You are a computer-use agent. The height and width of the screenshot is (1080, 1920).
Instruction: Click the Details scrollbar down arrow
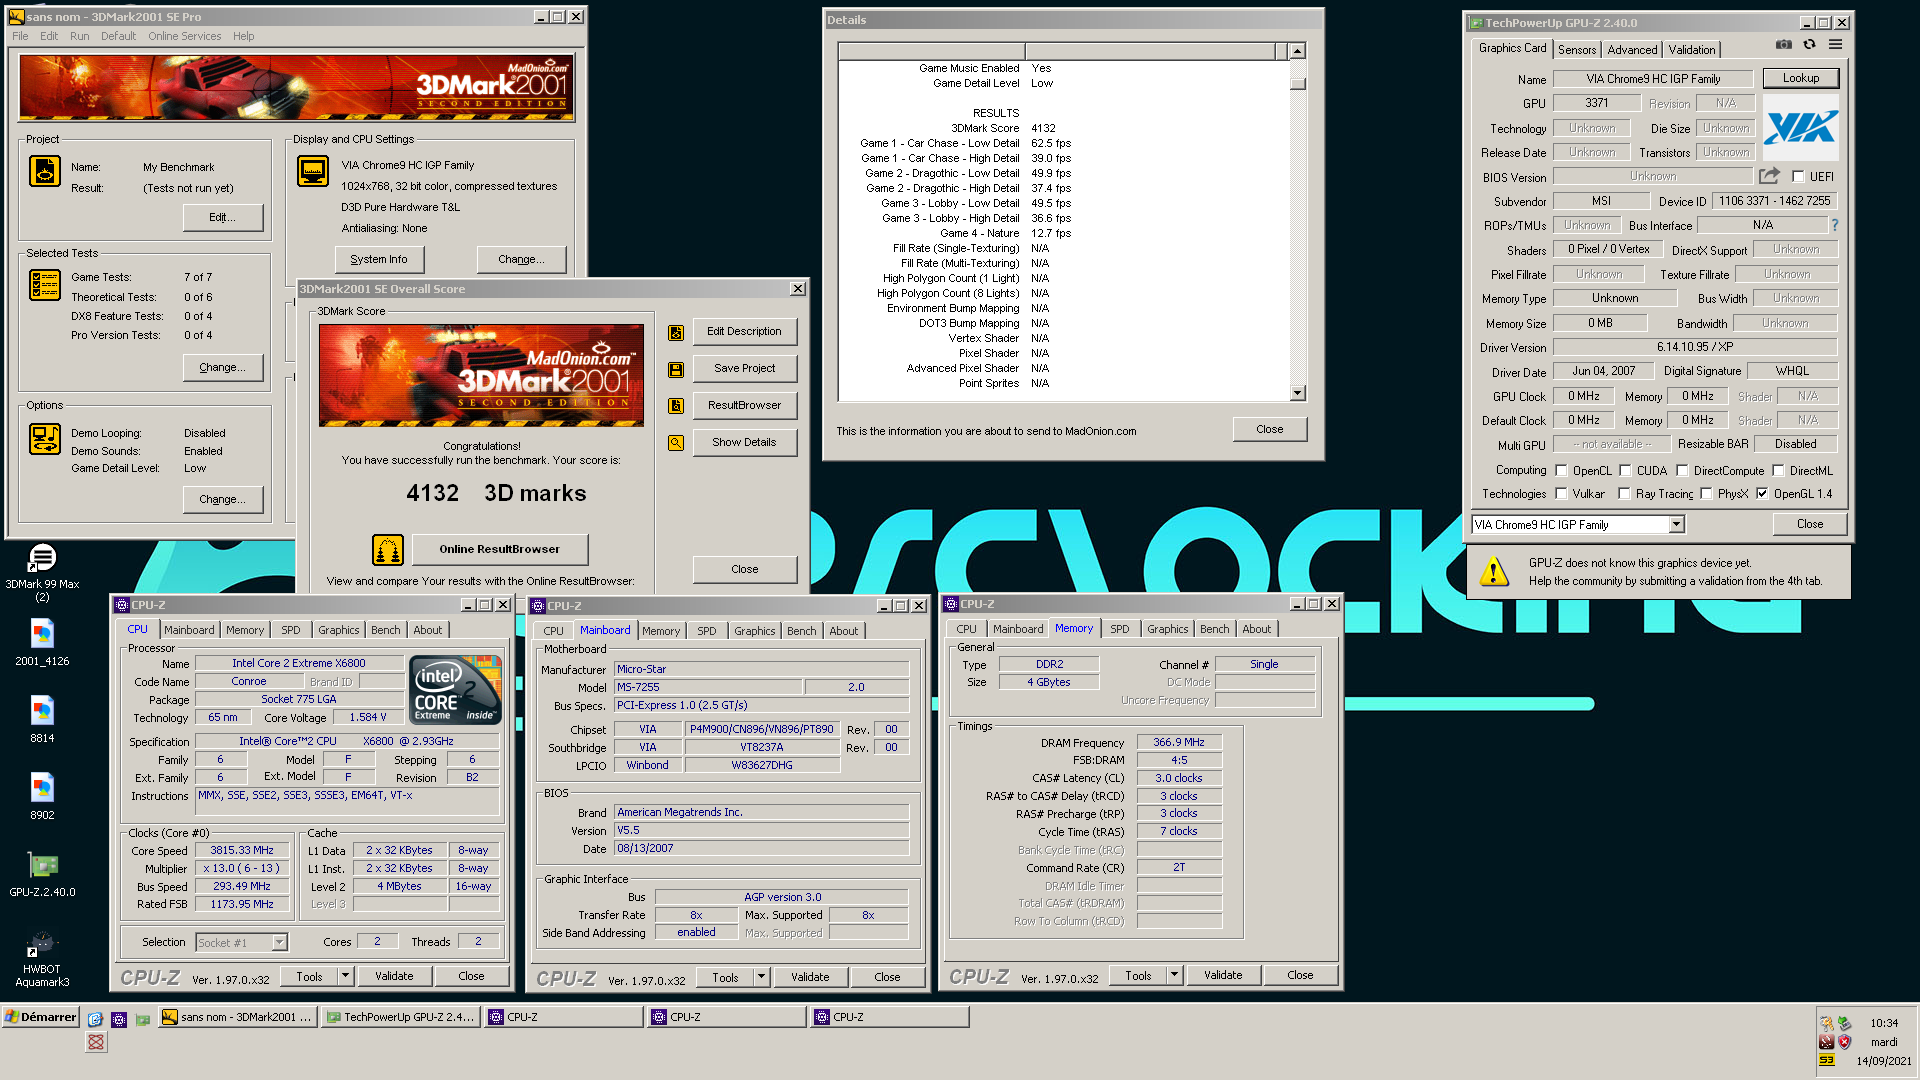[1298, 394]
